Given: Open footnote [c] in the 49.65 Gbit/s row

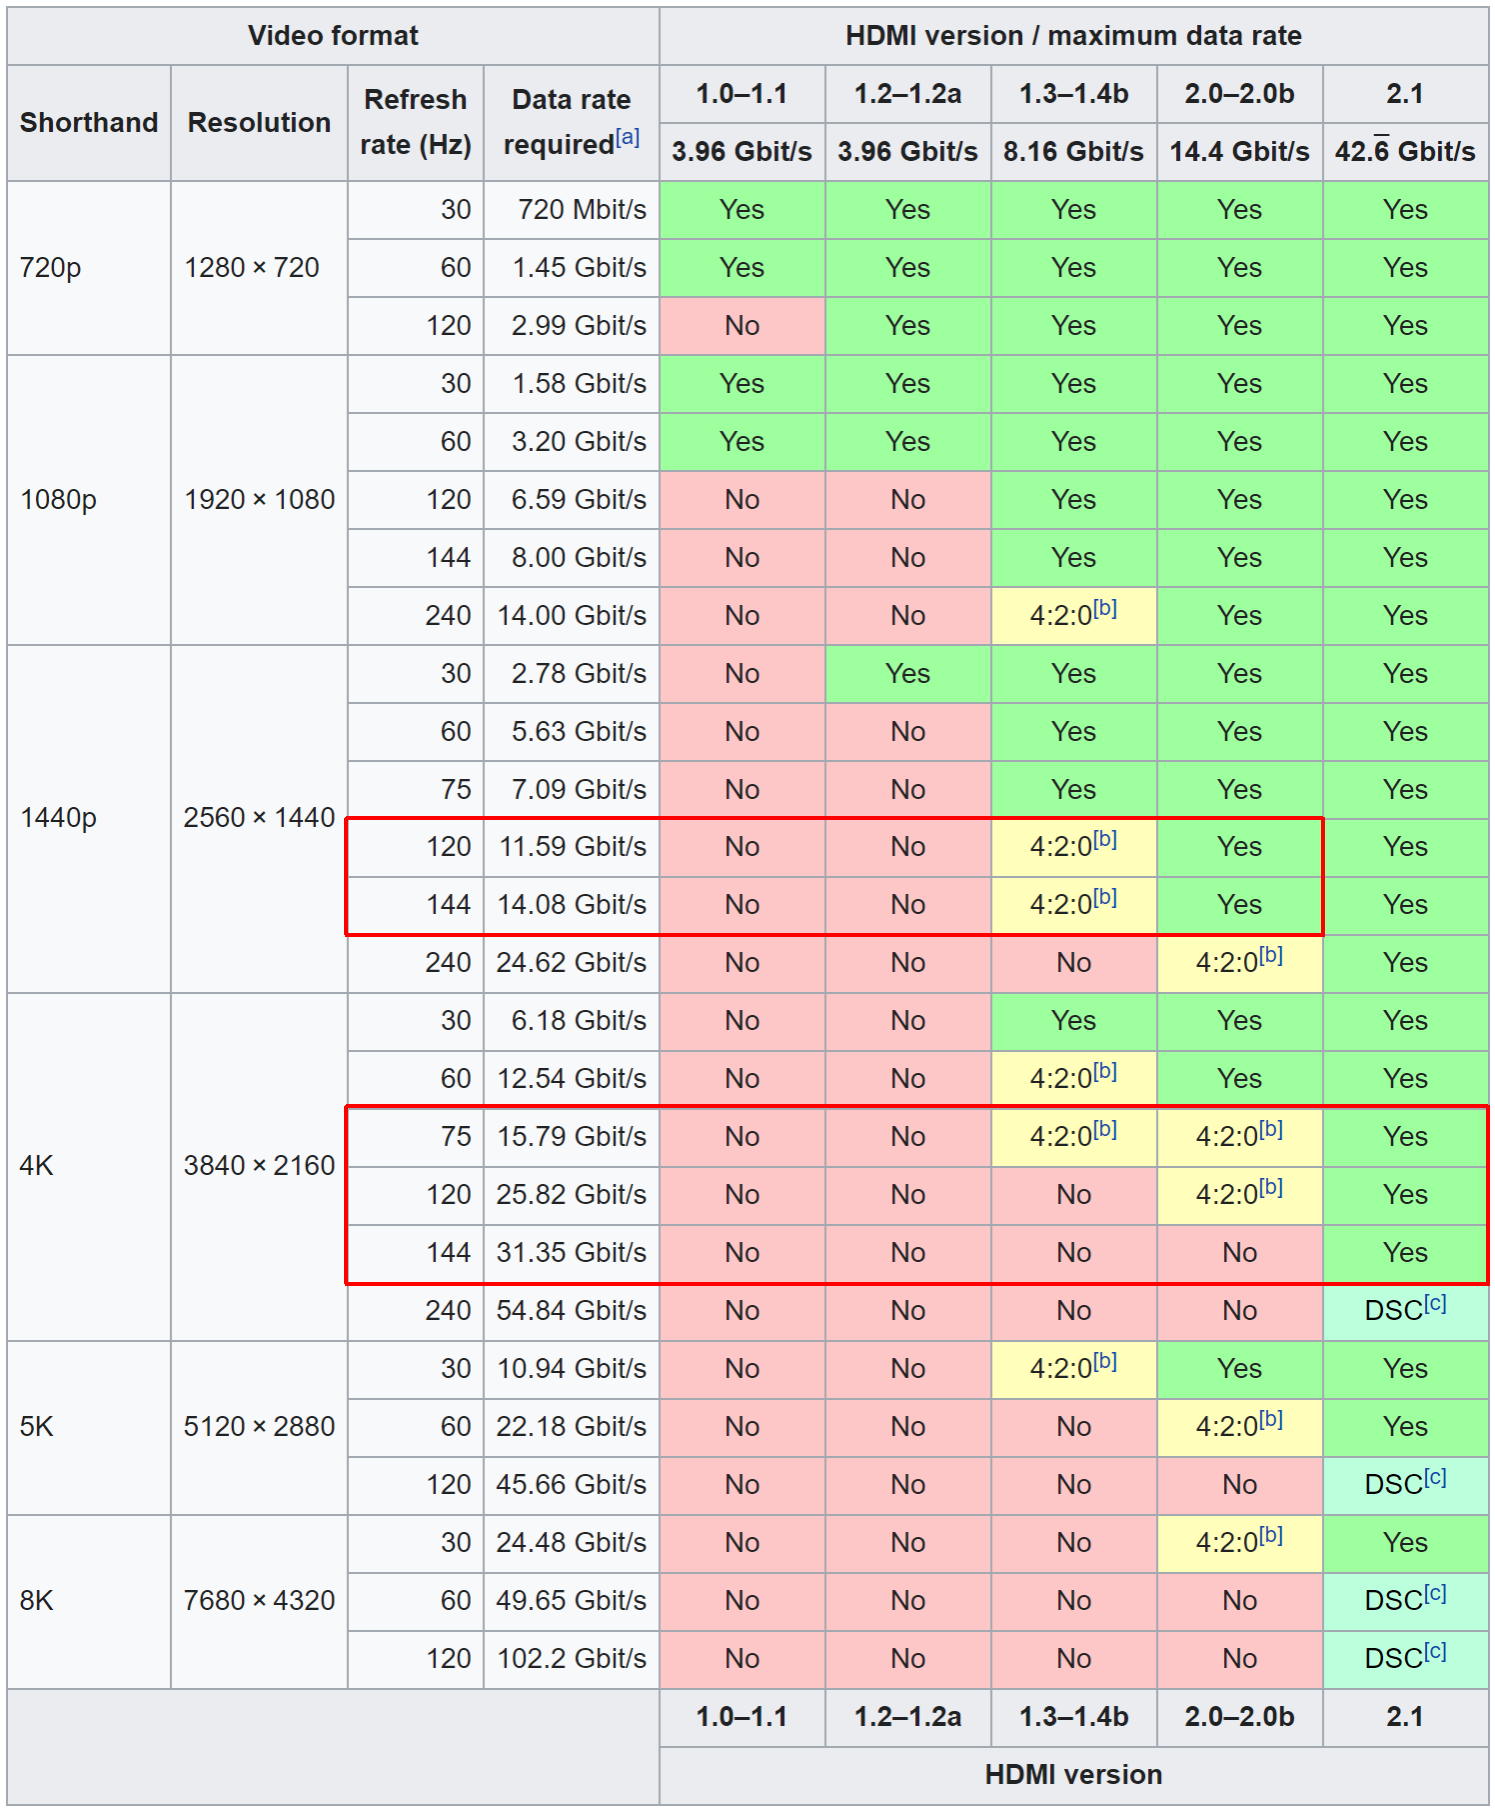Looking at the screenshot, I should (x=1435, y=1593).
